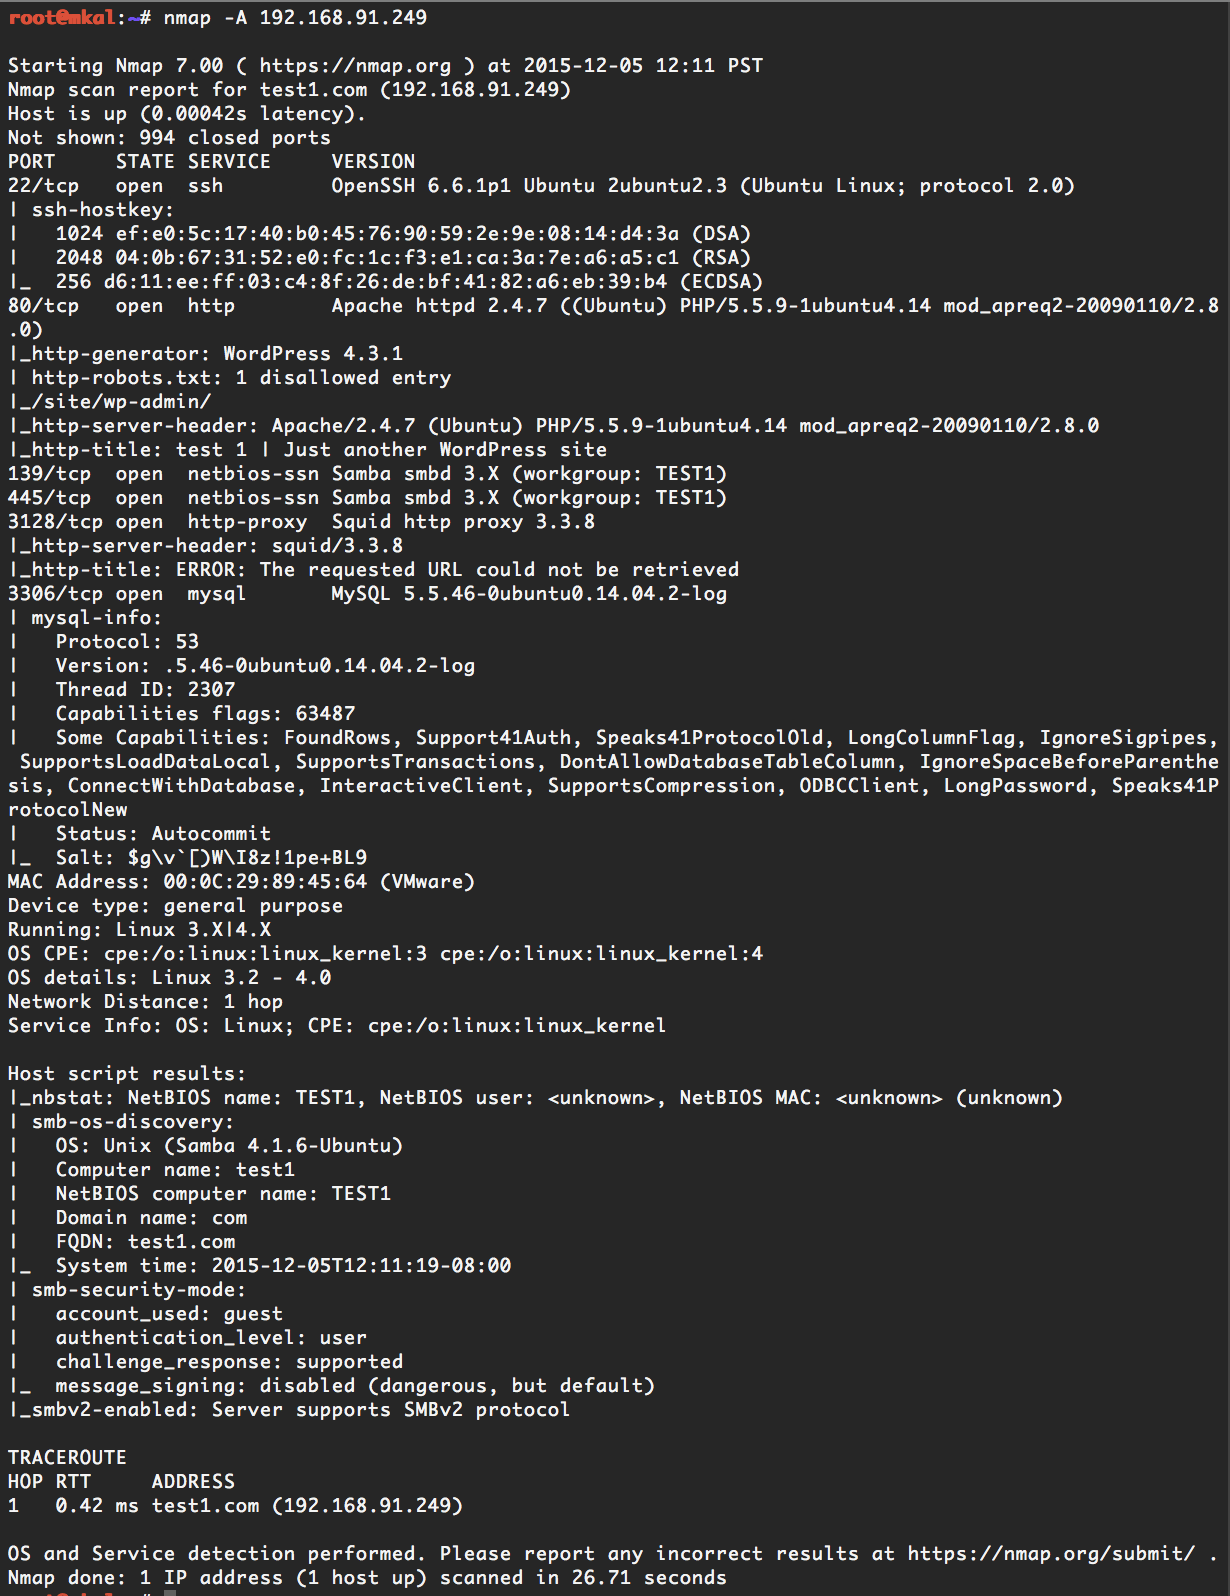Click the 3128/tcp Squid proxy port entry
The image size is (1230, 1596).
55,522
